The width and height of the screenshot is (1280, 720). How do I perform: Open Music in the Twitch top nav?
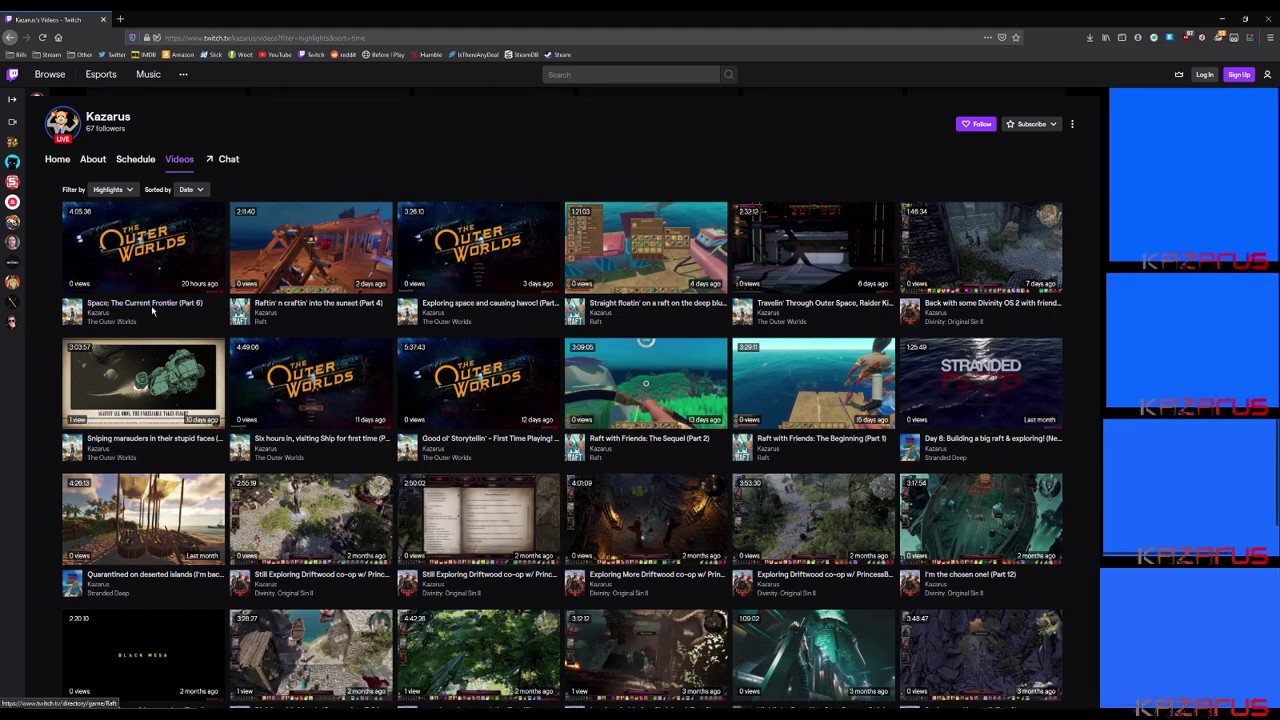click(148, 75)
